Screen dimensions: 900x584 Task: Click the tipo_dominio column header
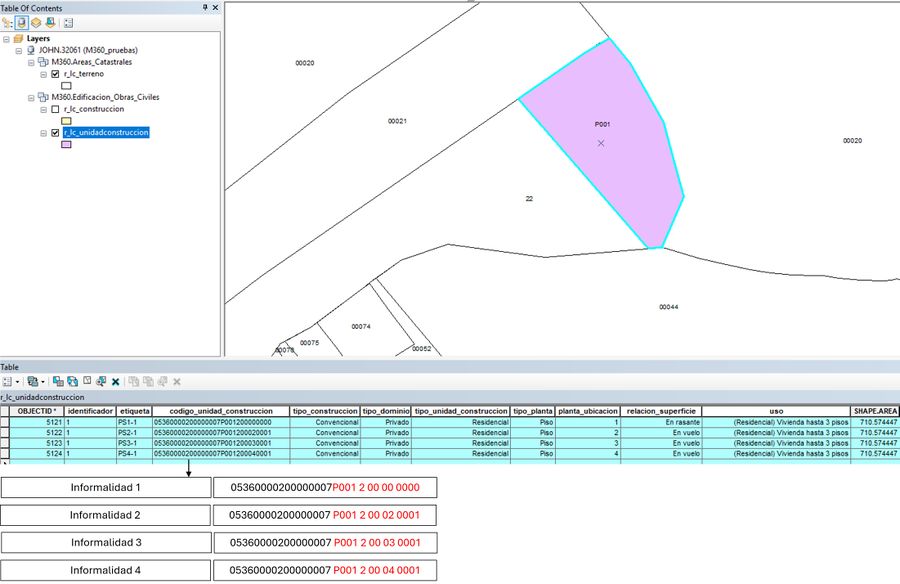386,411
